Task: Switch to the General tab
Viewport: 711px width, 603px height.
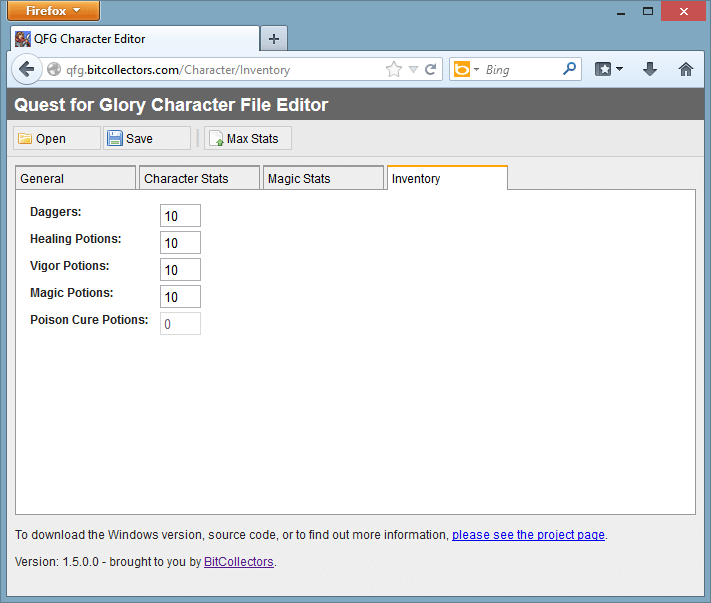Action: [x=75, y=178]
